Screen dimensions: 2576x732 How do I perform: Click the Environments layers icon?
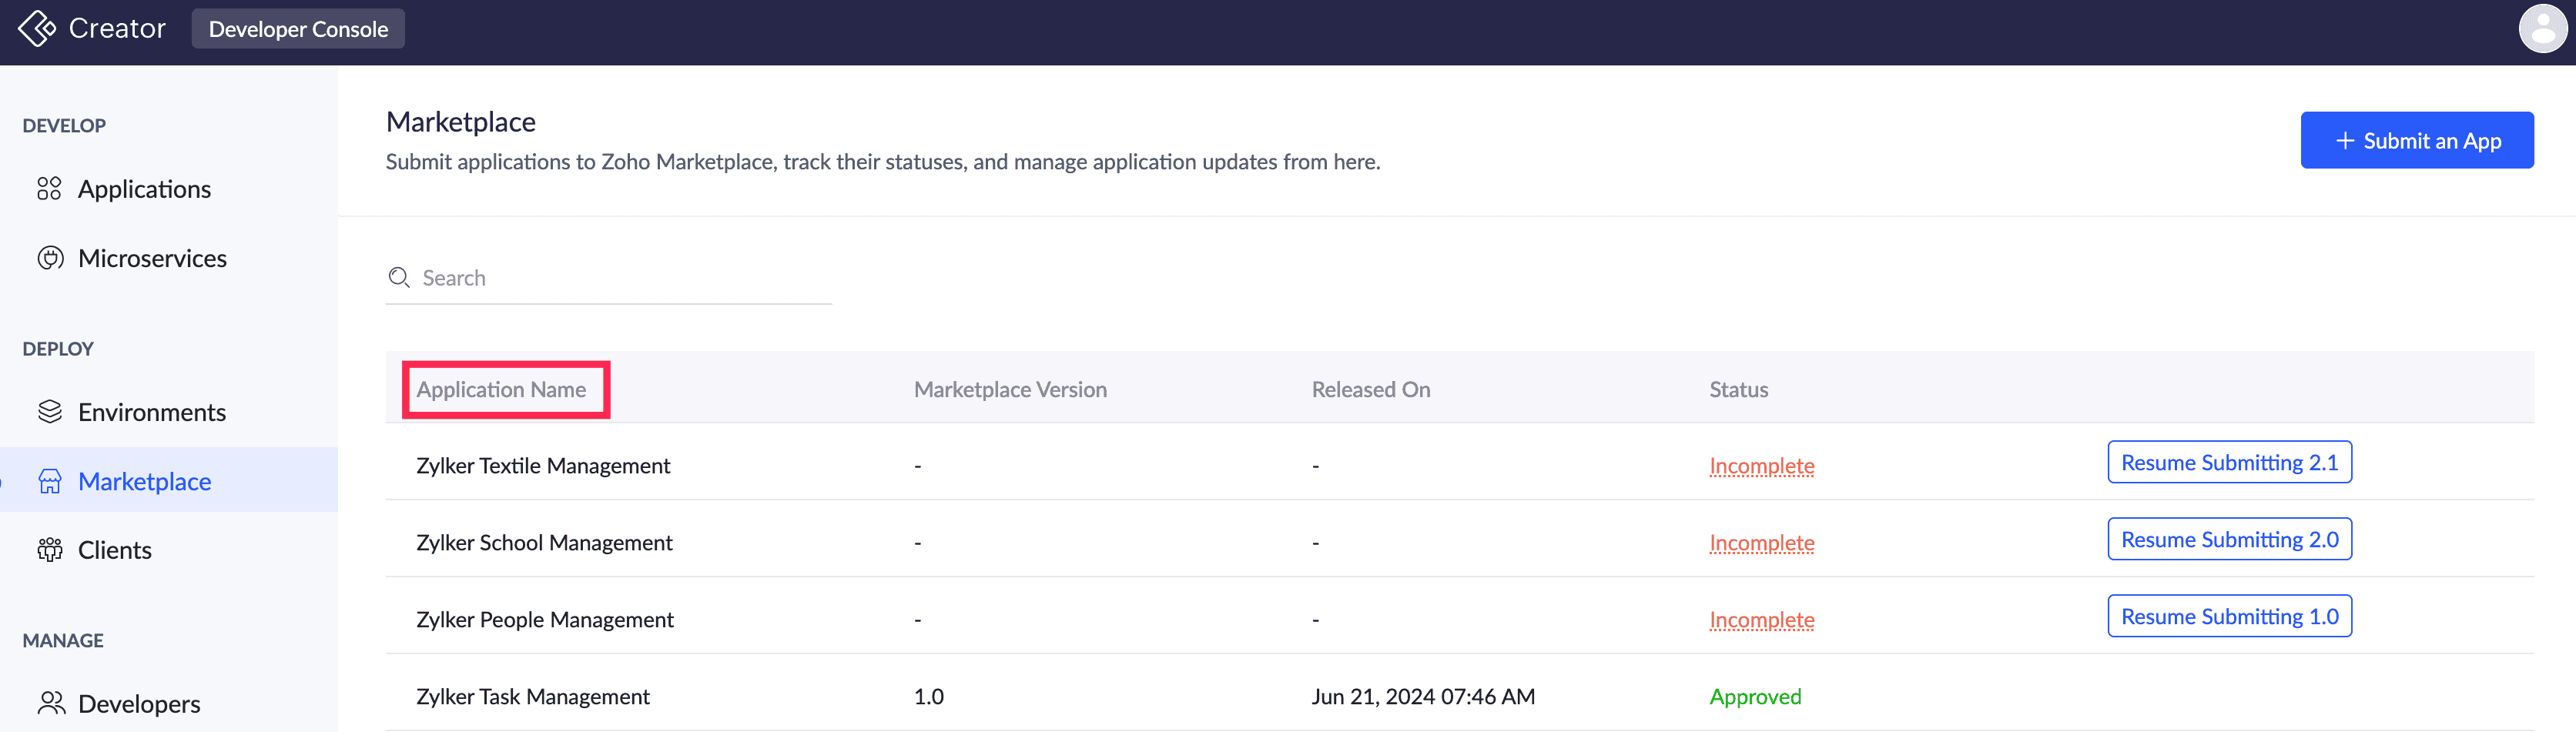pyautogui.click(x=50, y=412)
